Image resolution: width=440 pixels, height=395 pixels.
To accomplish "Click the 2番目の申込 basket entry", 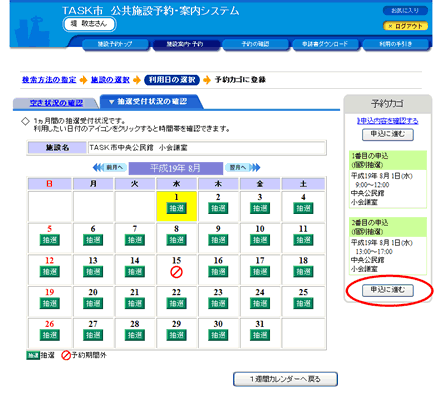I will [388, 246].
